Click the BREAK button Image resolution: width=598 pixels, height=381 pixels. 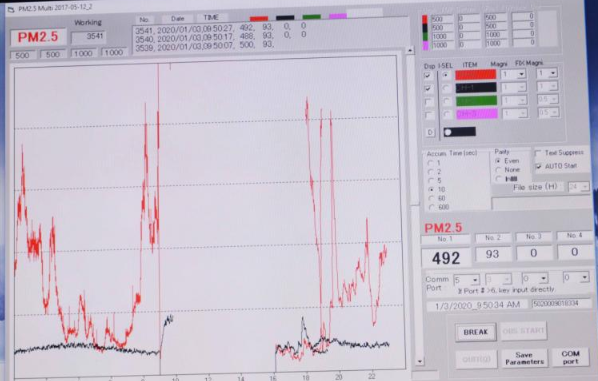click(476, 332)
